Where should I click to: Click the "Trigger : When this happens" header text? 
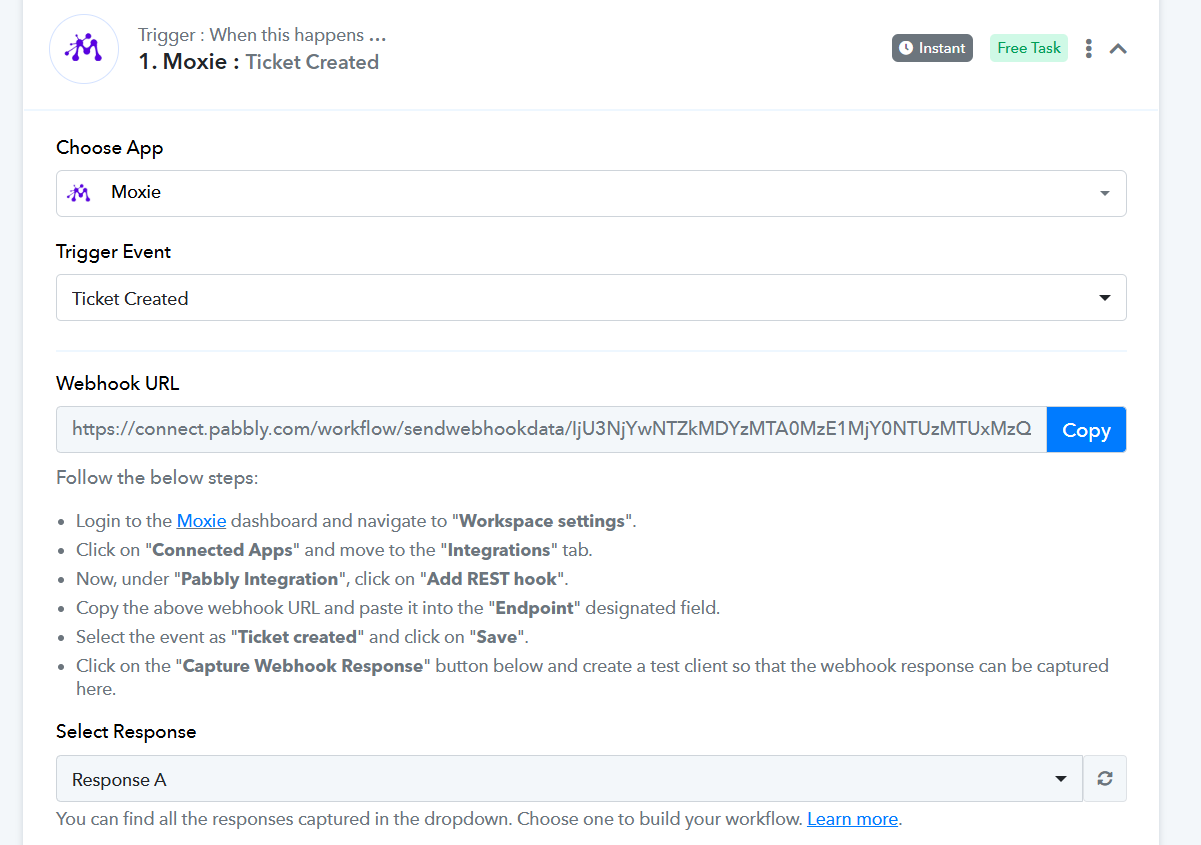coord(262,35)
